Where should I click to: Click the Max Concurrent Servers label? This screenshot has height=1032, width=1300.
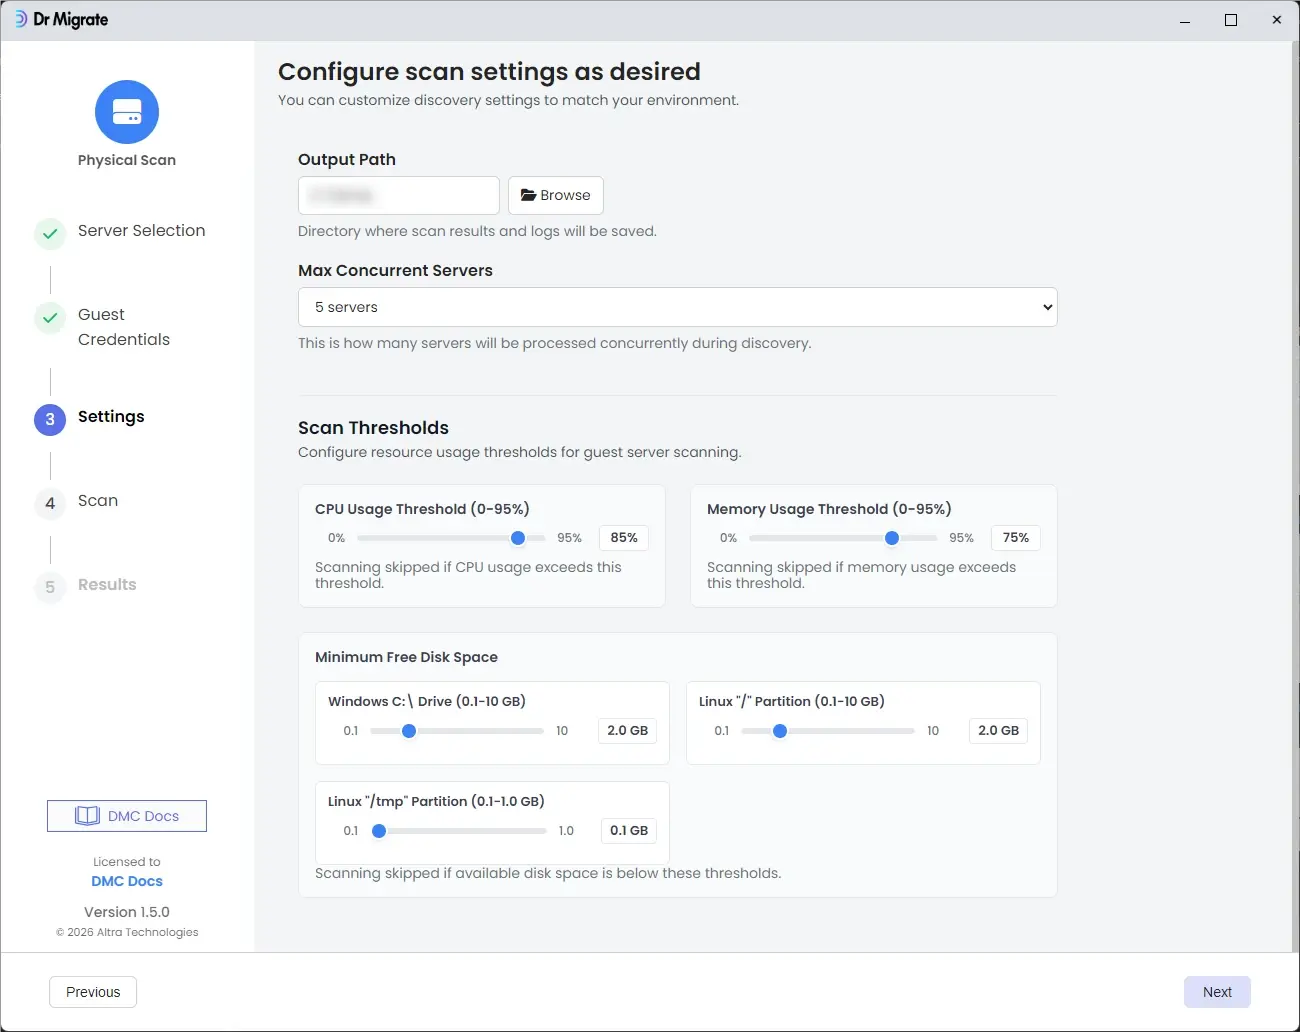(x=395, y=270)
